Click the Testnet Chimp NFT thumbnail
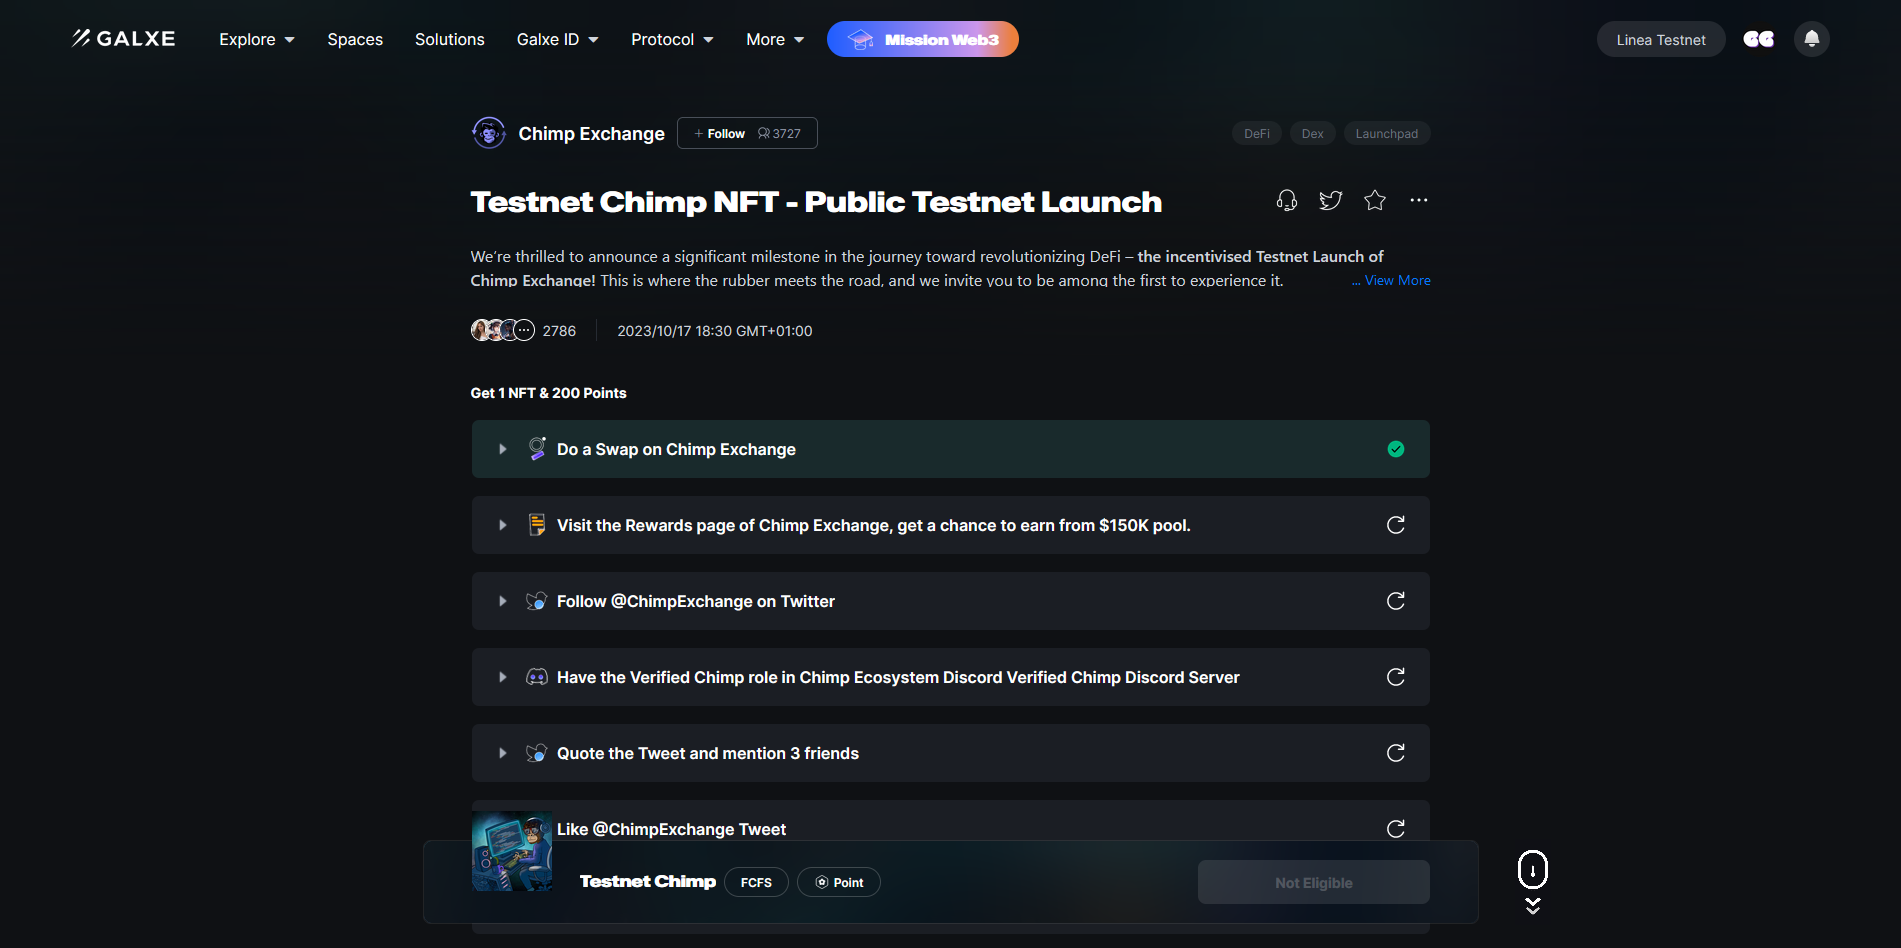 tap(512, 851)
